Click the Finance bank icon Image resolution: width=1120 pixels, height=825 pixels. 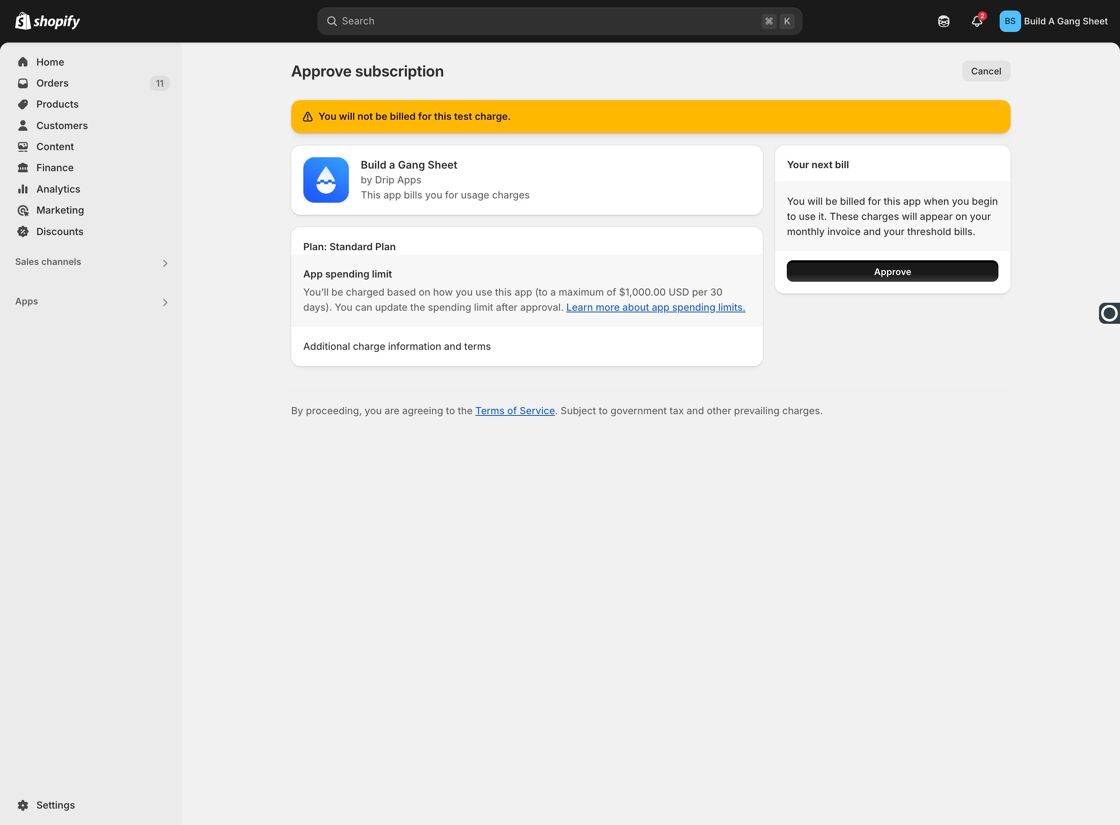pos(23,168)
